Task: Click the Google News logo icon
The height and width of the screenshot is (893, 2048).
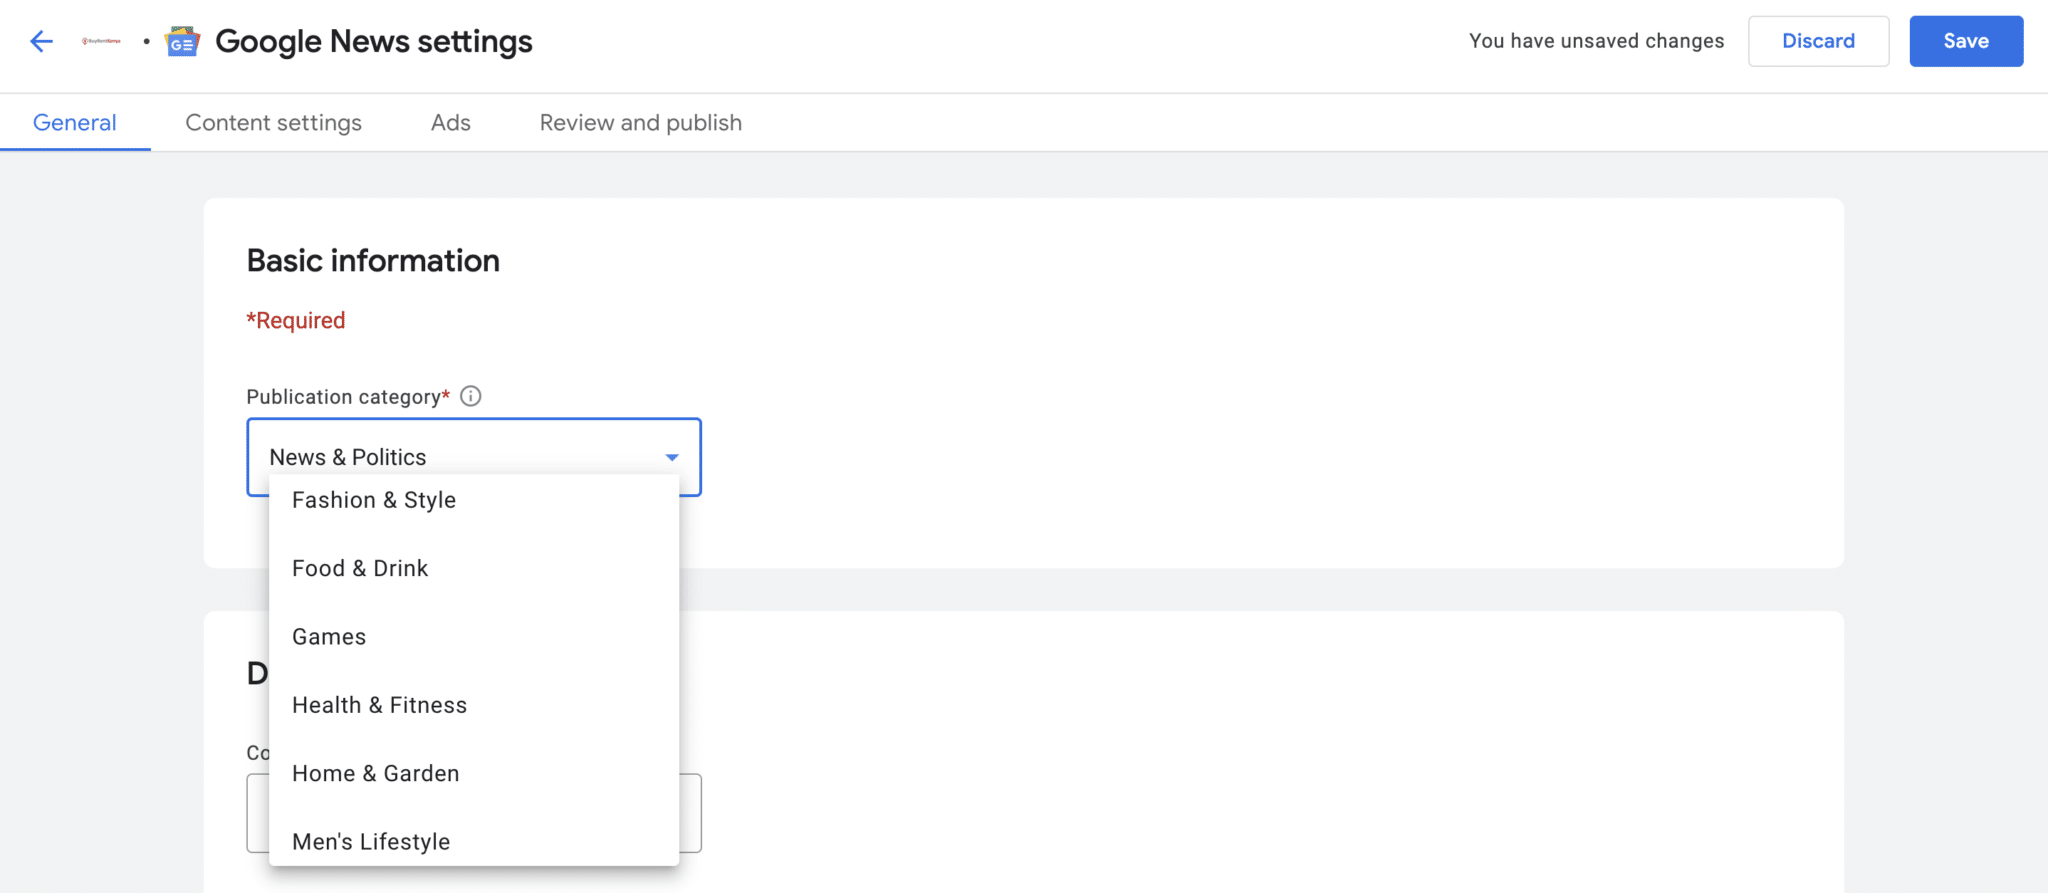Action: click(182, 41)
